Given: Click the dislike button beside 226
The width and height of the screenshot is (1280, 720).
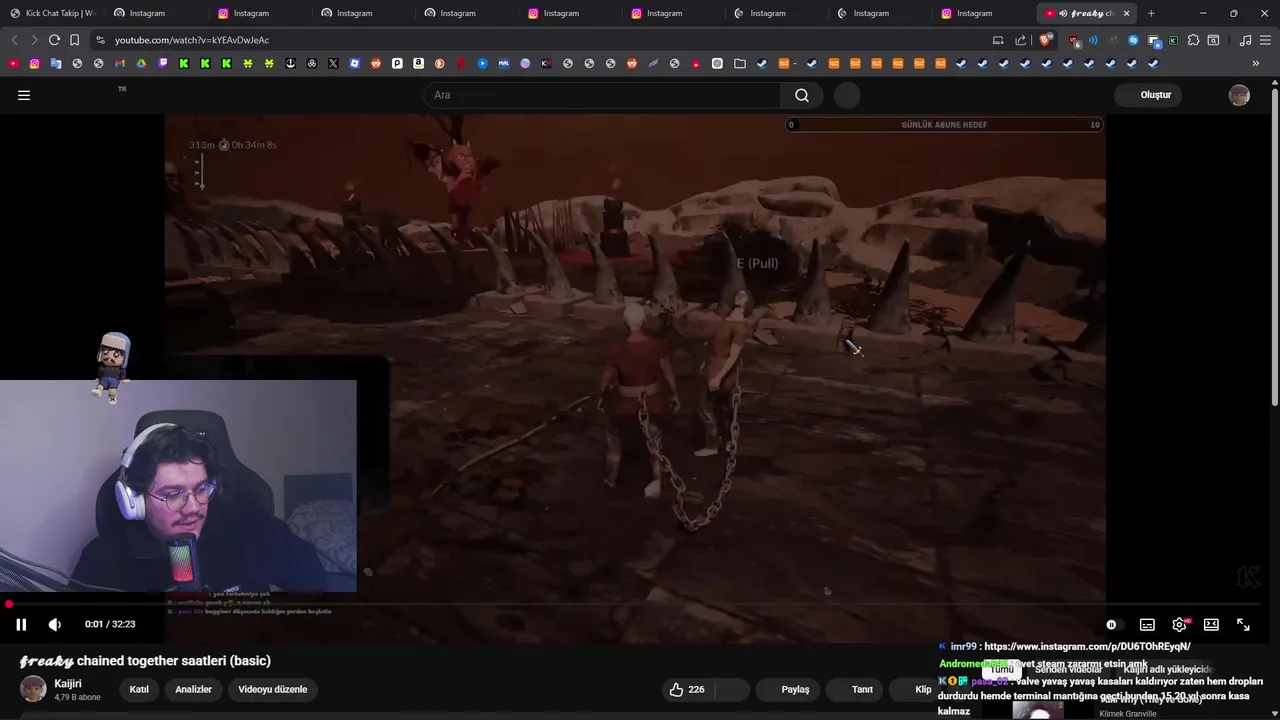Looking at the screenshot, I should pyautogui.click(x=731, y=689).
